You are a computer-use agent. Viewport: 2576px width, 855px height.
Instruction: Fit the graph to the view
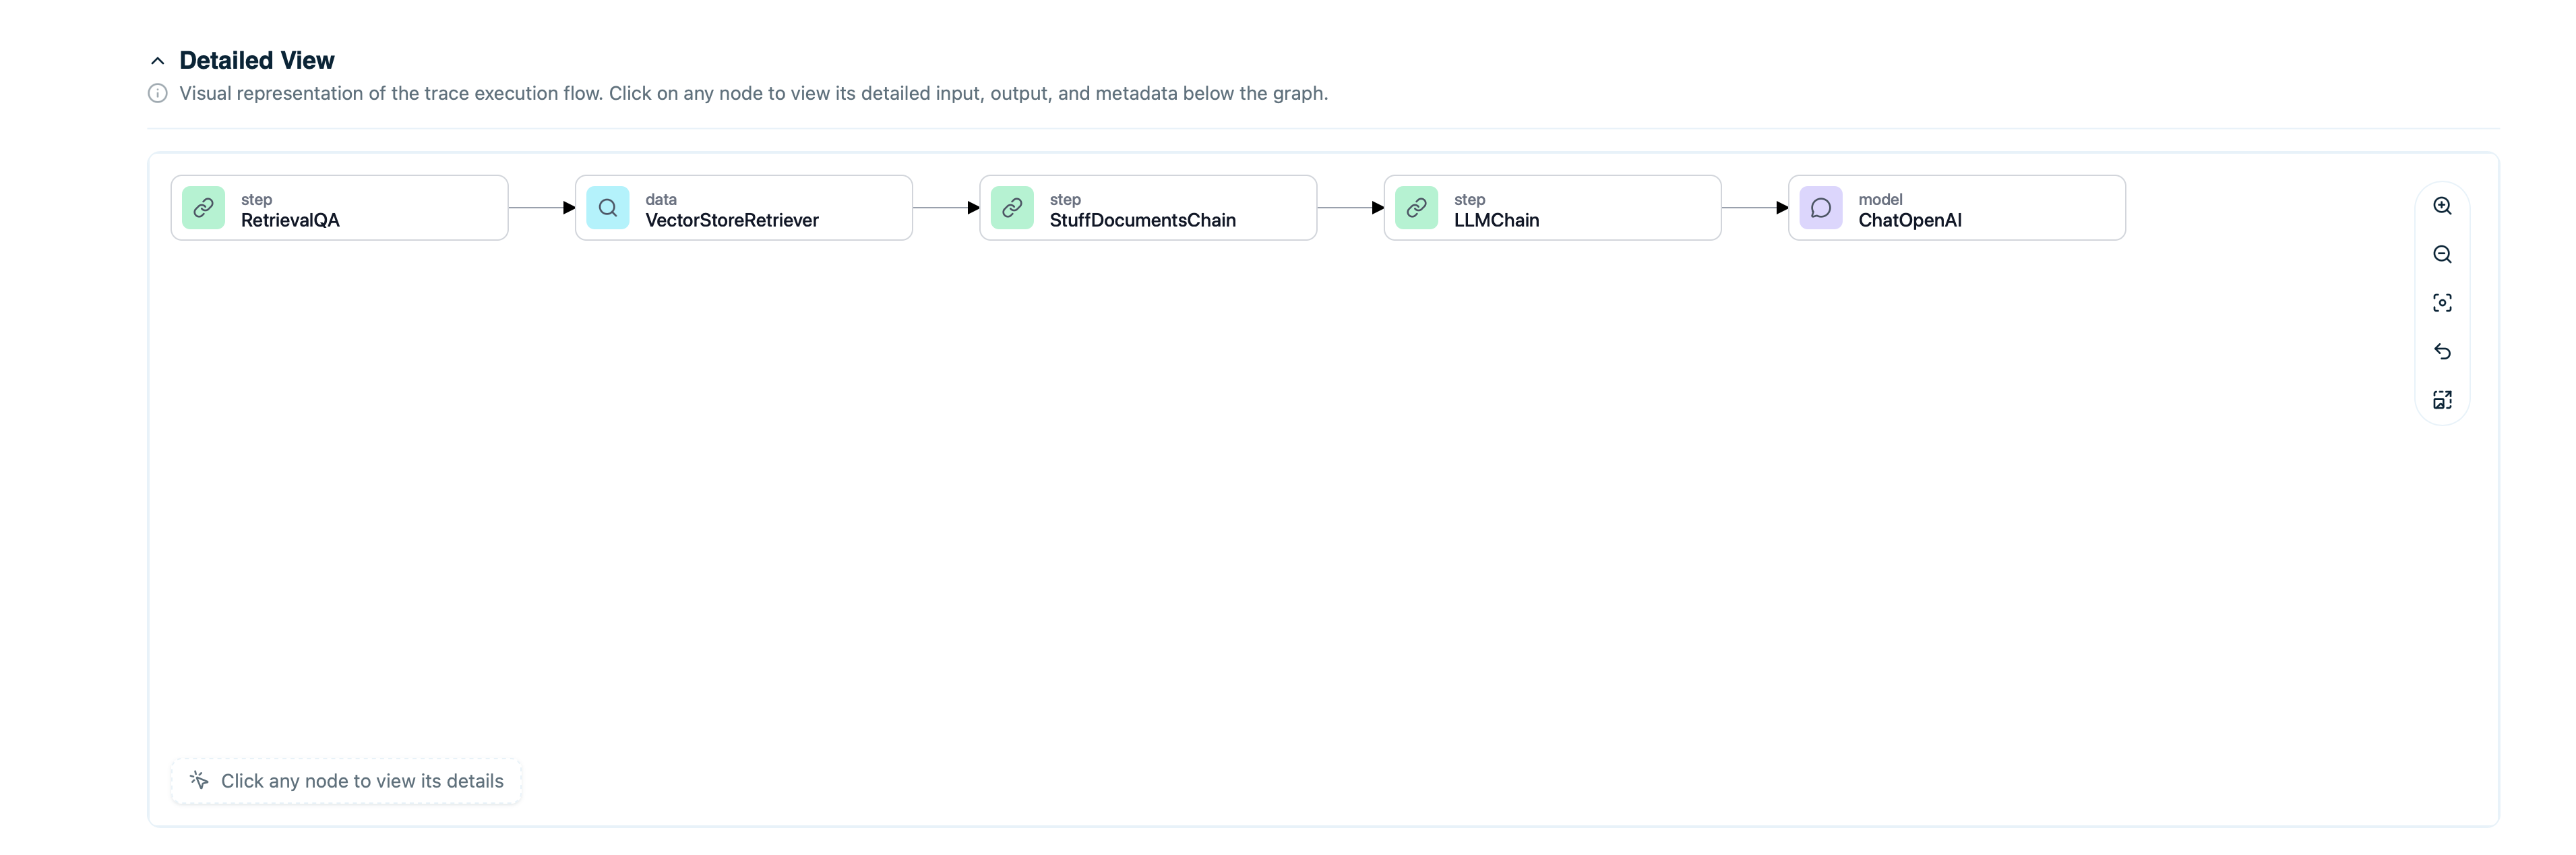point(2443,303)
